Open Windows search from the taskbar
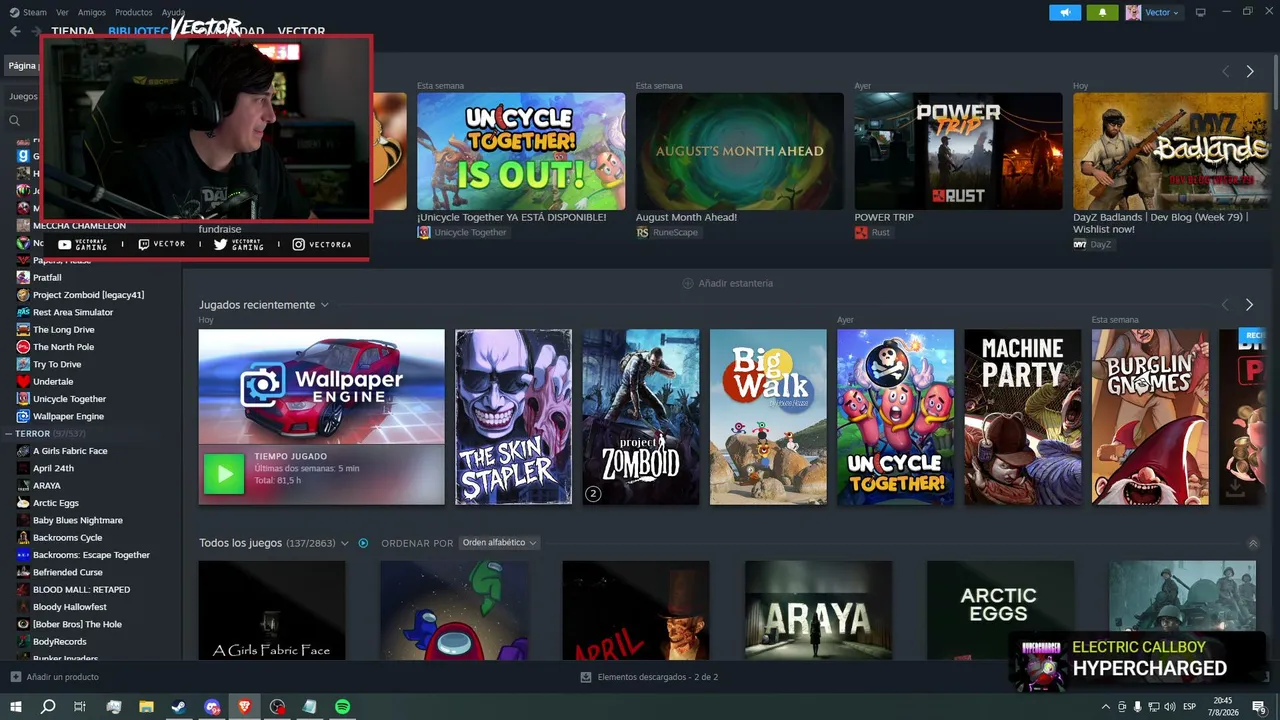 pyautogui.click(x=48, y=707)
